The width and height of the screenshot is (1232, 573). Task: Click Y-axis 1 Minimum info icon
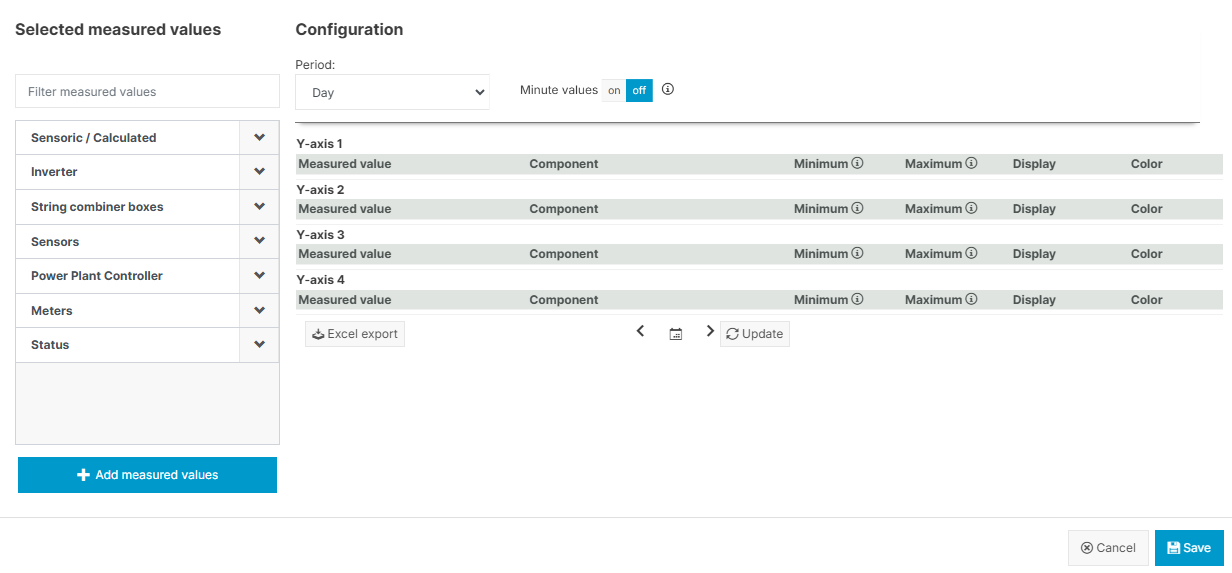[857, 163]
